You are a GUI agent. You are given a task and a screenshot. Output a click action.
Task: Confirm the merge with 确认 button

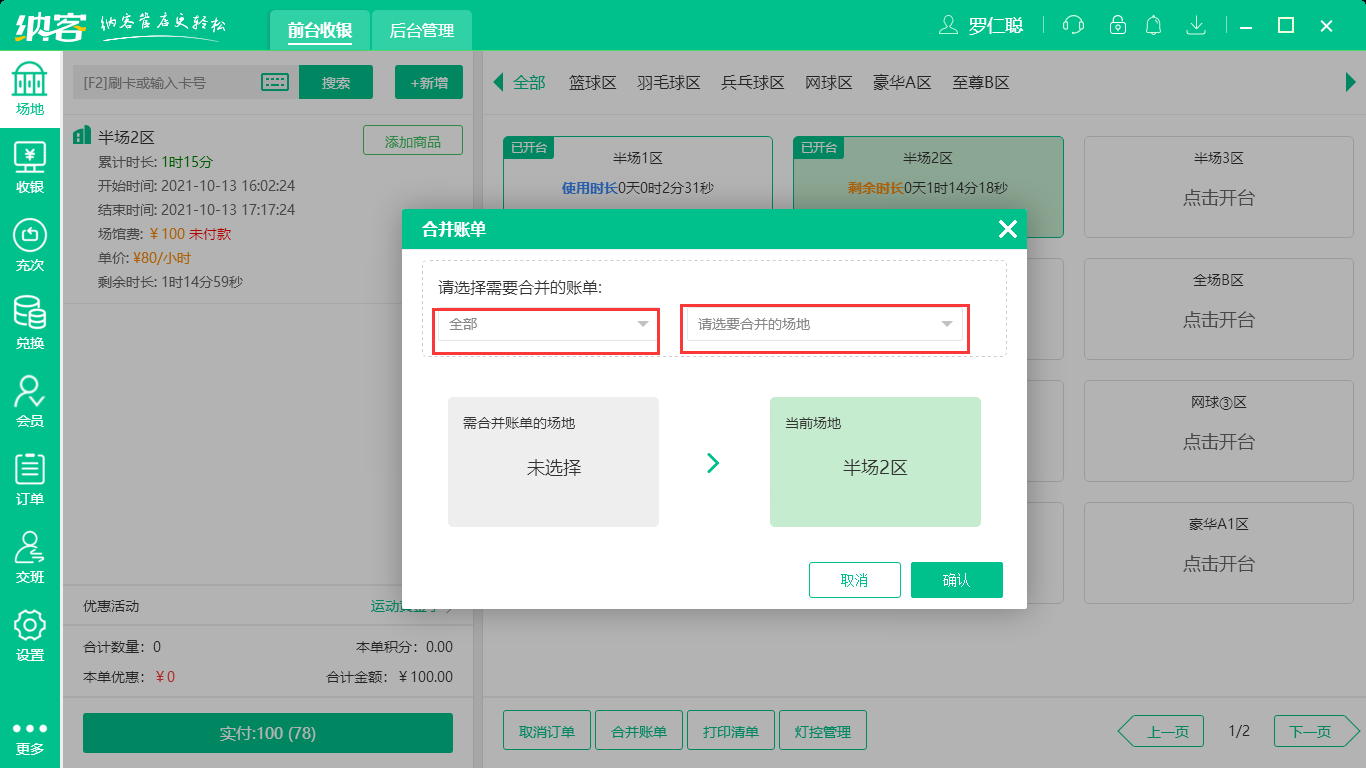click(x=956, y=580)
